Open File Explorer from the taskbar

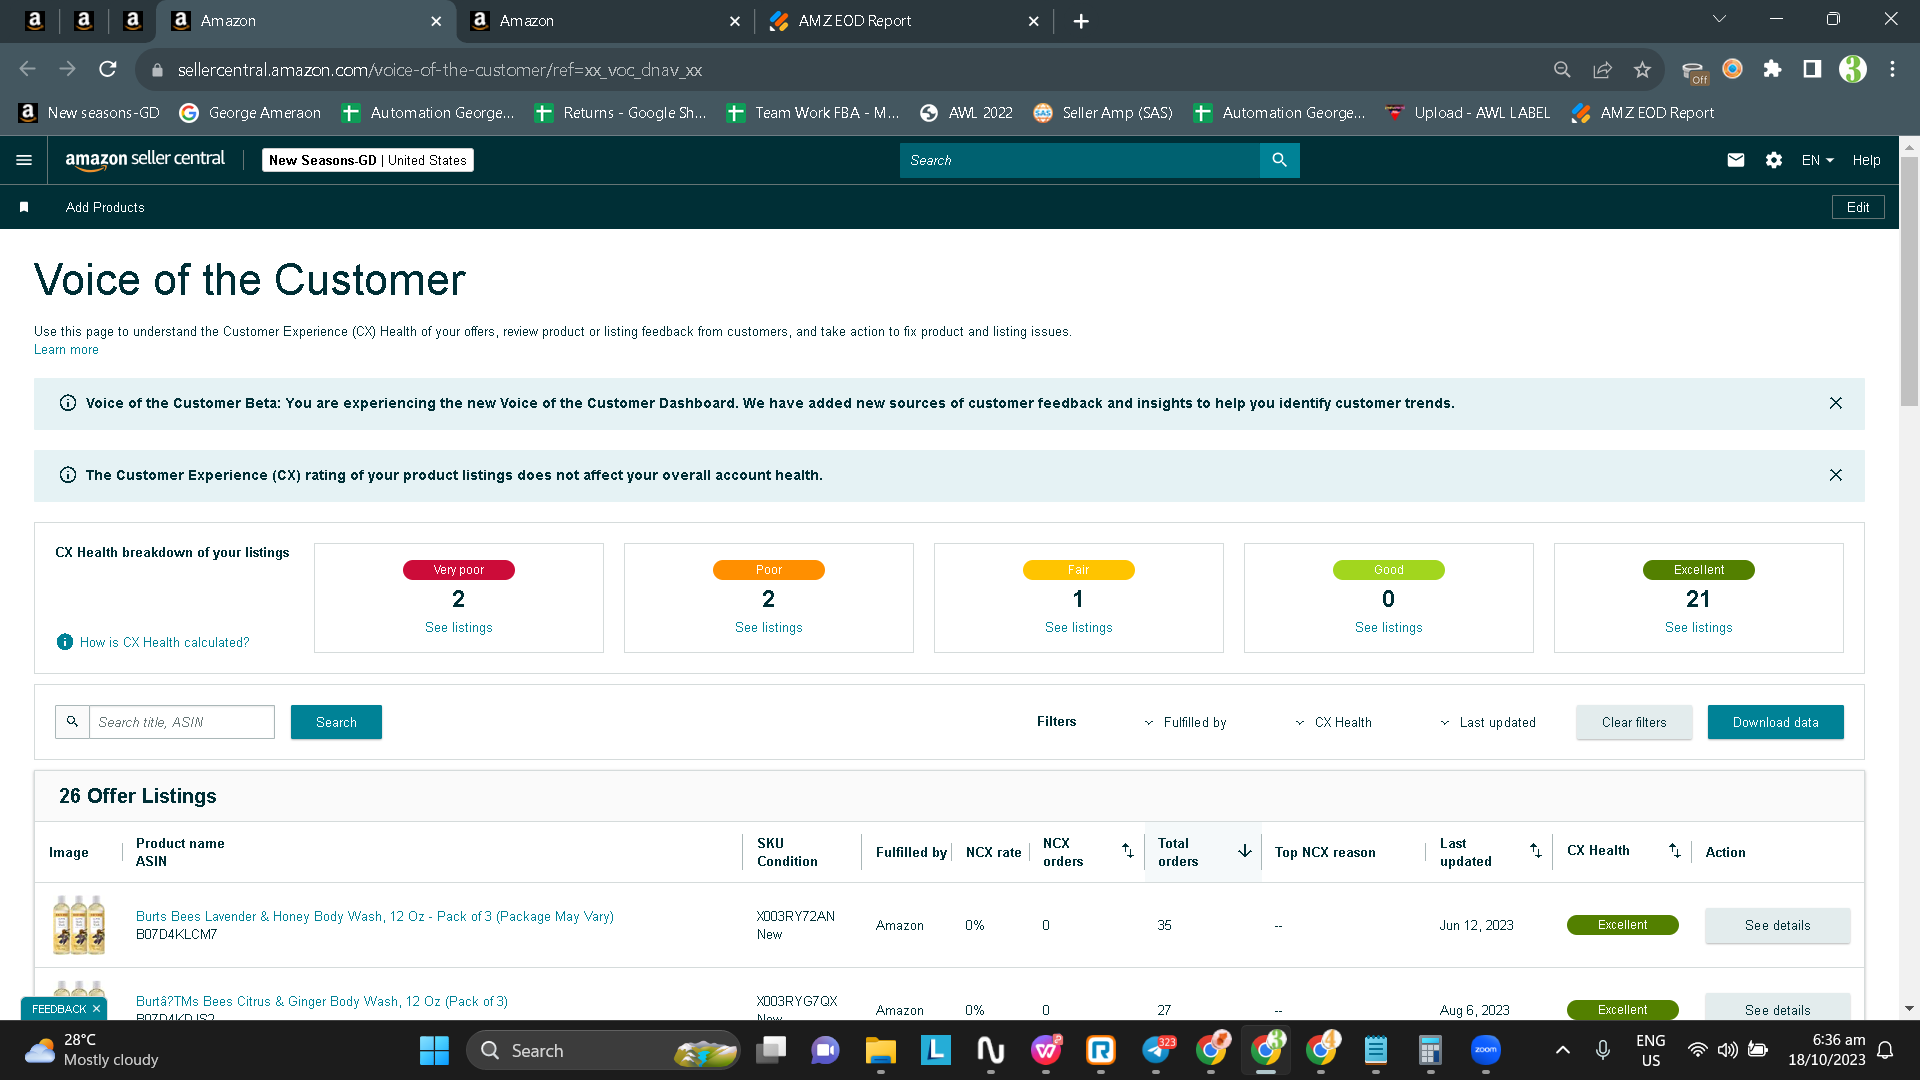(x=880, y=1050)
